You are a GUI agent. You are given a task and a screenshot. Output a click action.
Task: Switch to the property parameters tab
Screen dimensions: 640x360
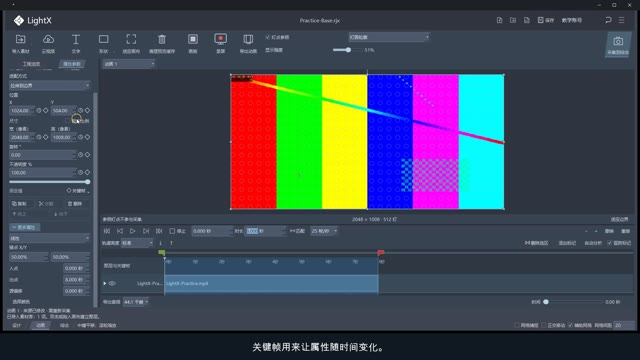[x=72, y=64]
